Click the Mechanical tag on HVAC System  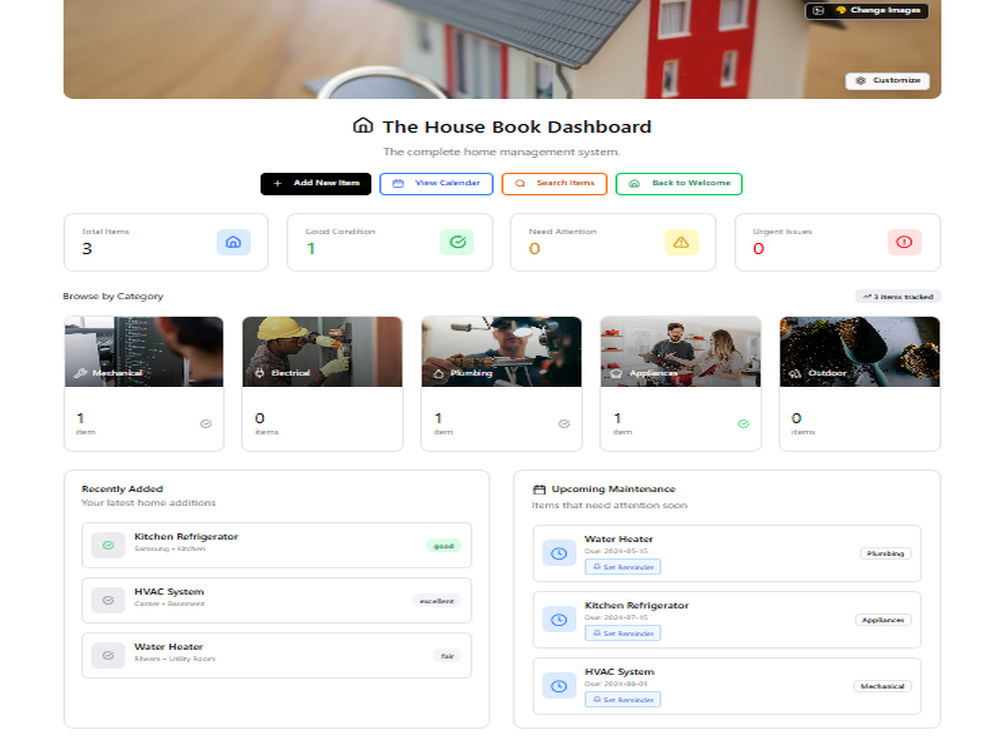(883, 686)
